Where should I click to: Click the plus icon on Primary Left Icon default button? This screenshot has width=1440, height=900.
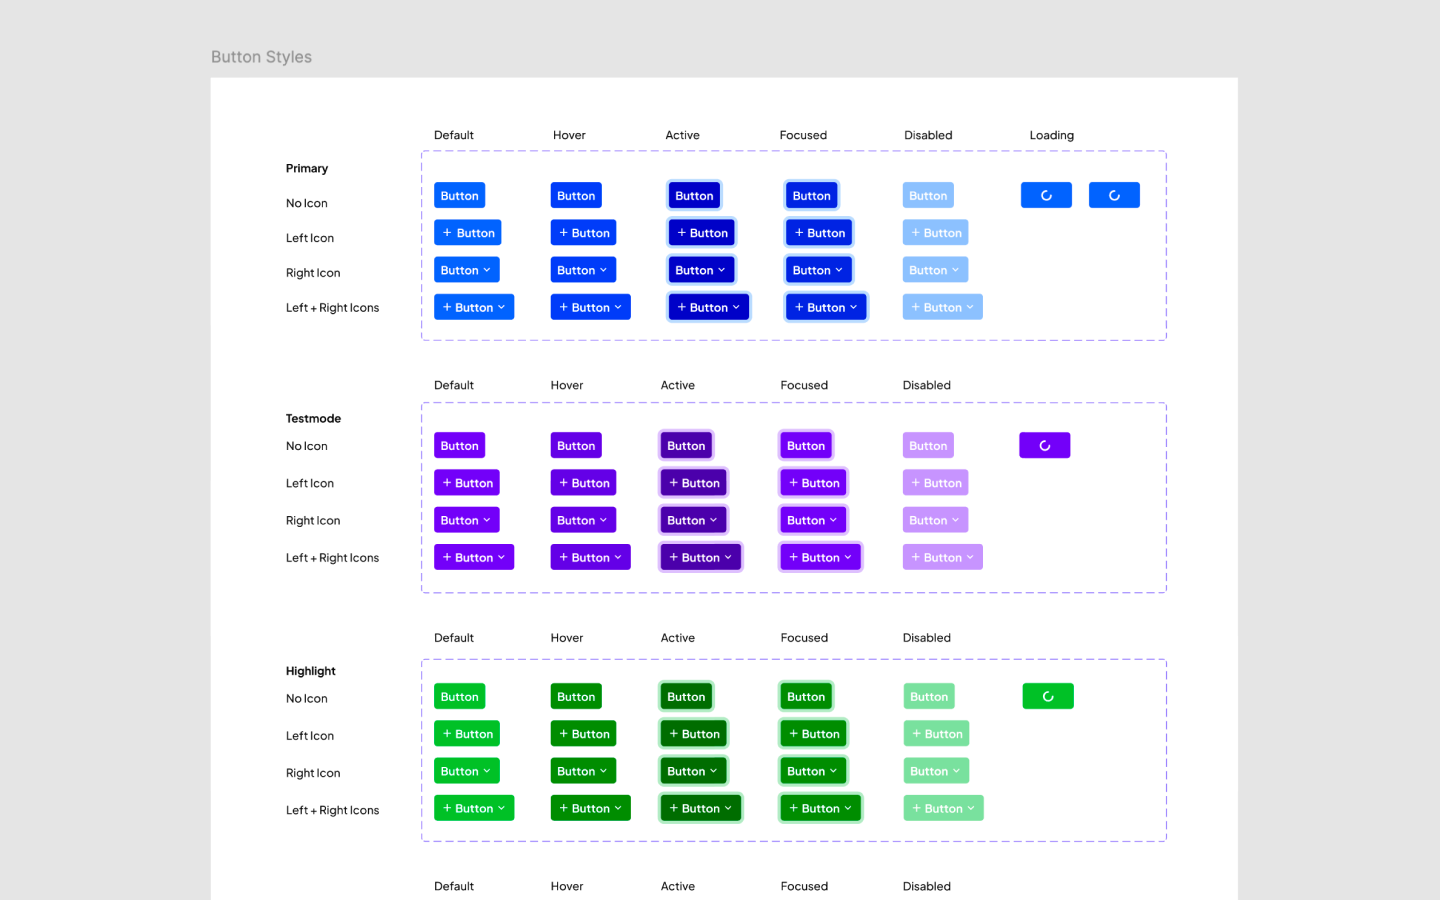click(x=446, y=232)
